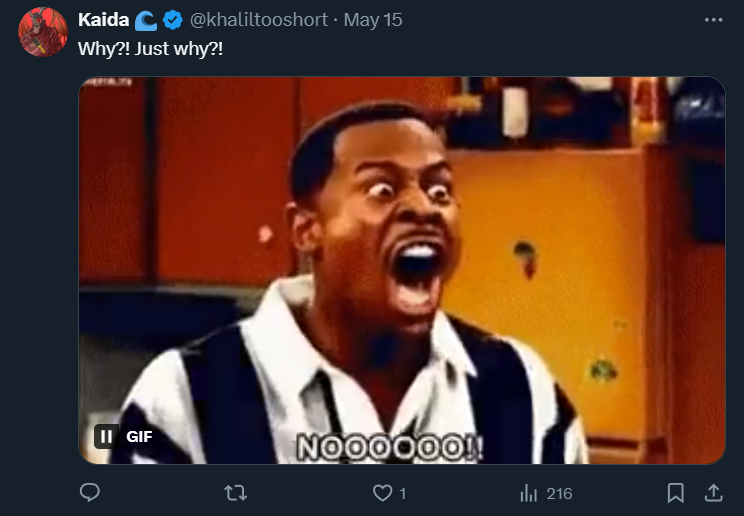Share the post with the upload arrow icon
This screenshot has height=516, width=744.
point(713,493)
